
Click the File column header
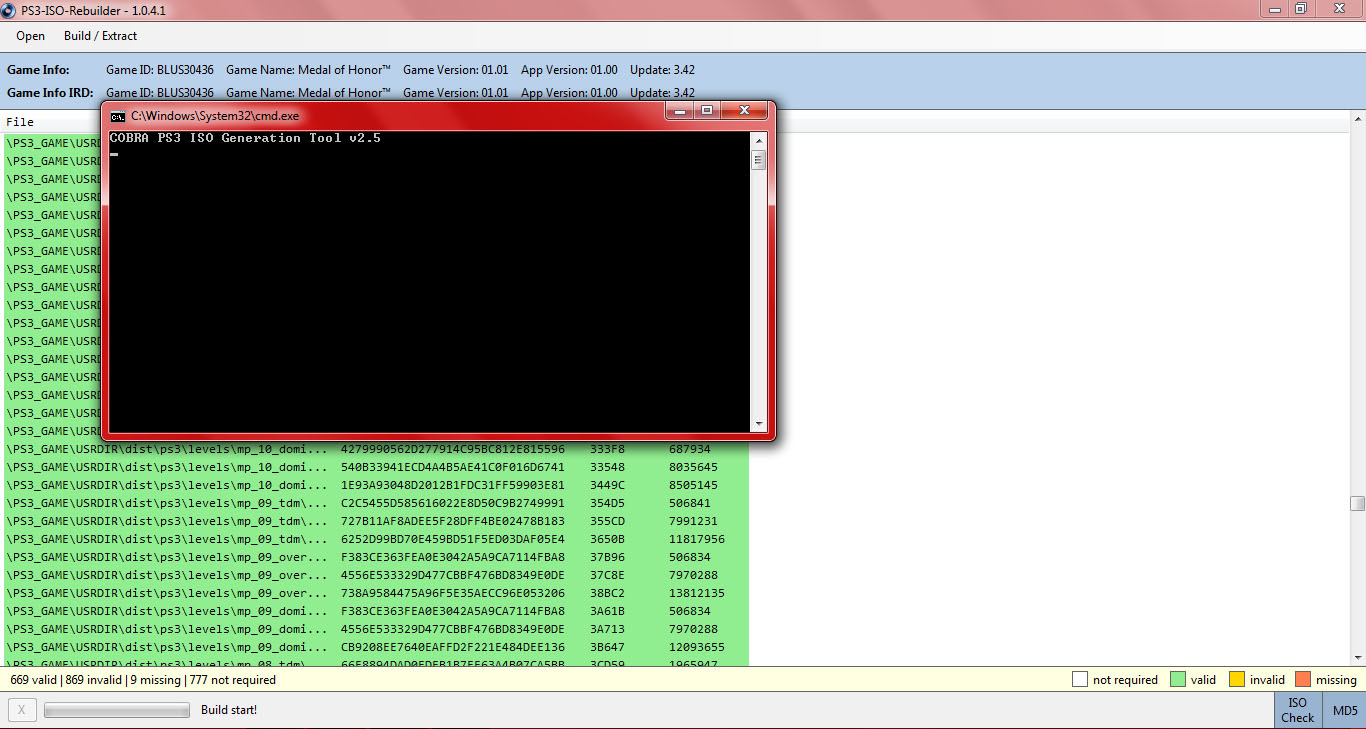click(x=20, y=122)
